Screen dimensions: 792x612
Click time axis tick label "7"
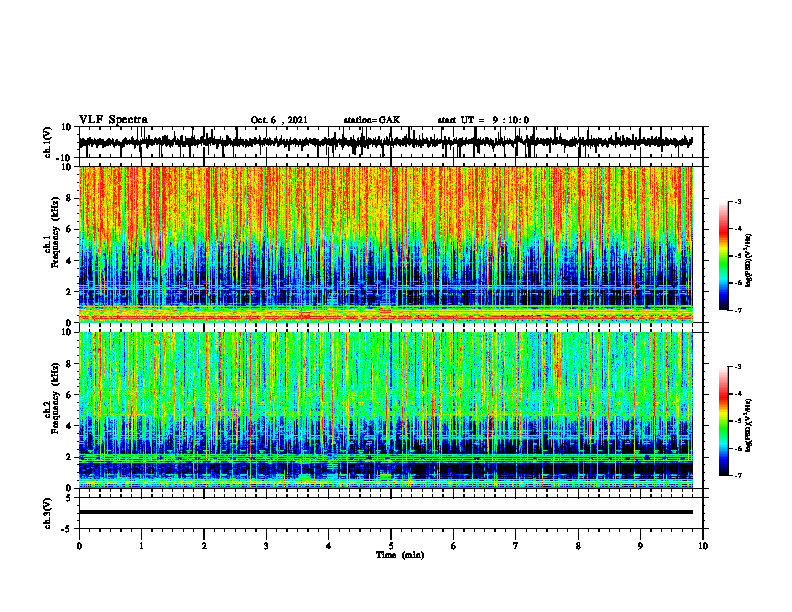pos(516,546)
